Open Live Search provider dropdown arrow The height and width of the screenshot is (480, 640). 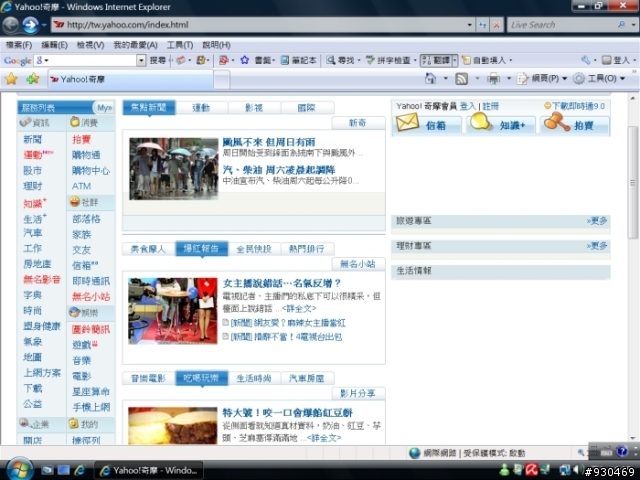coord(633,24)
